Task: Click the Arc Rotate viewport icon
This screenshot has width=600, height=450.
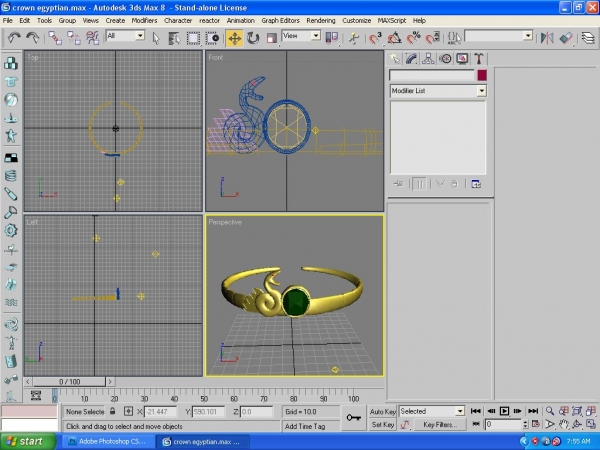Action: (577, 424)
